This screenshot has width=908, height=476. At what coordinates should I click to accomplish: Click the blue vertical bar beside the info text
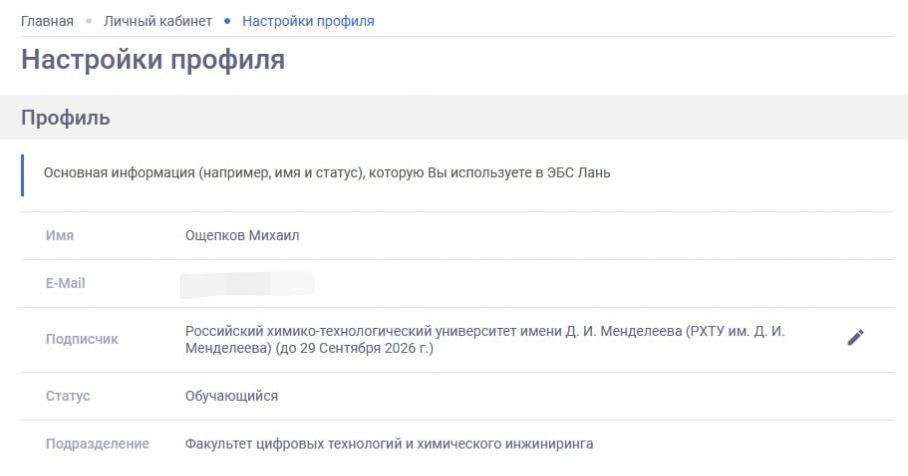click(x=23, y=174)
